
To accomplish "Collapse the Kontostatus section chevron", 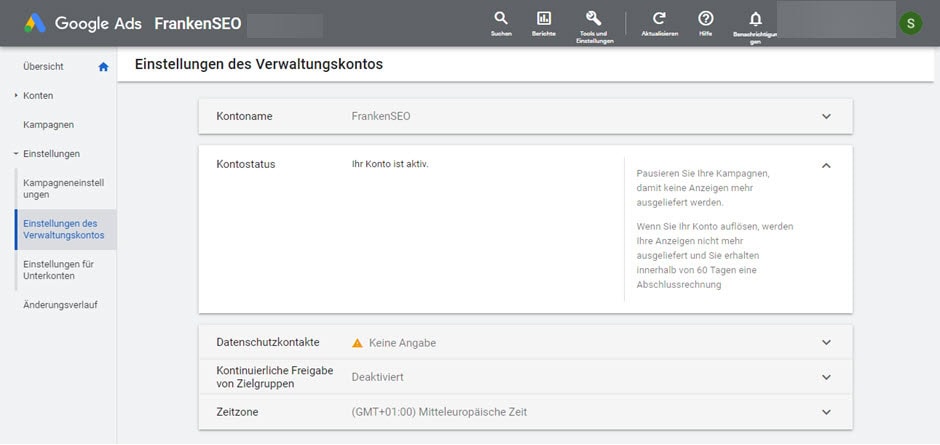I will click(x=826, y=165).
